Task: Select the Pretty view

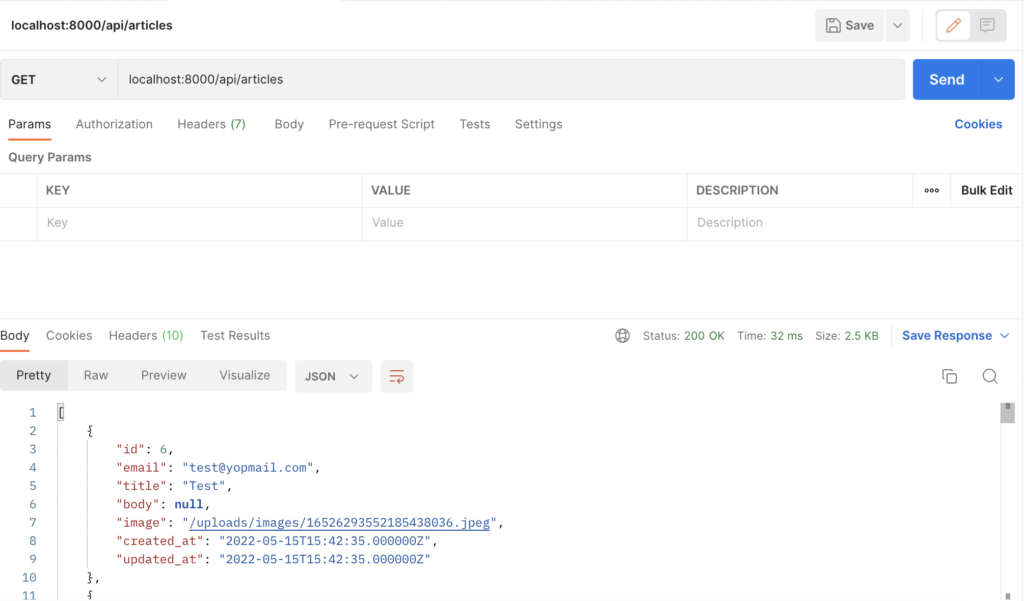Action: pyautogui.click(x=33, y=376)
